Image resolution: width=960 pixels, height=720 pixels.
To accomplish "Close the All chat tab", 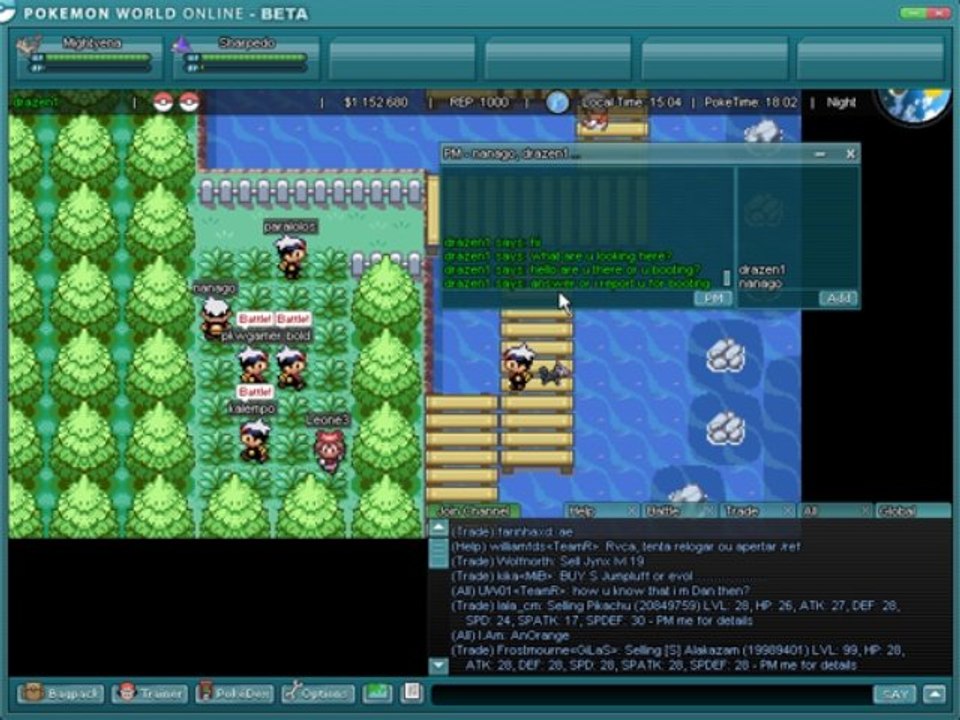I will [x=866, y=511].
